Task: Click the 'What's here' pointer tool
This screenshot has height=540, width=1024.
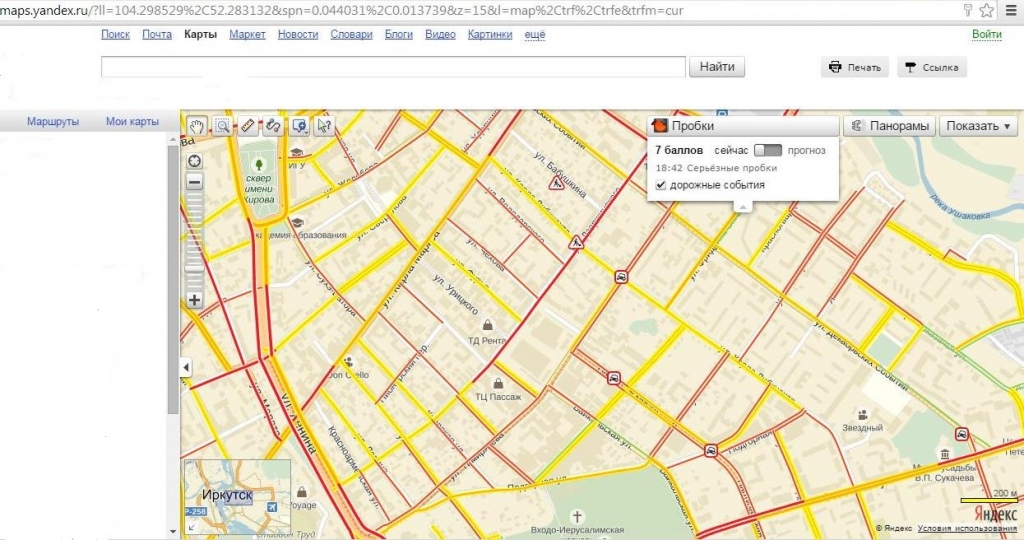Action: [x=323, y=126]
